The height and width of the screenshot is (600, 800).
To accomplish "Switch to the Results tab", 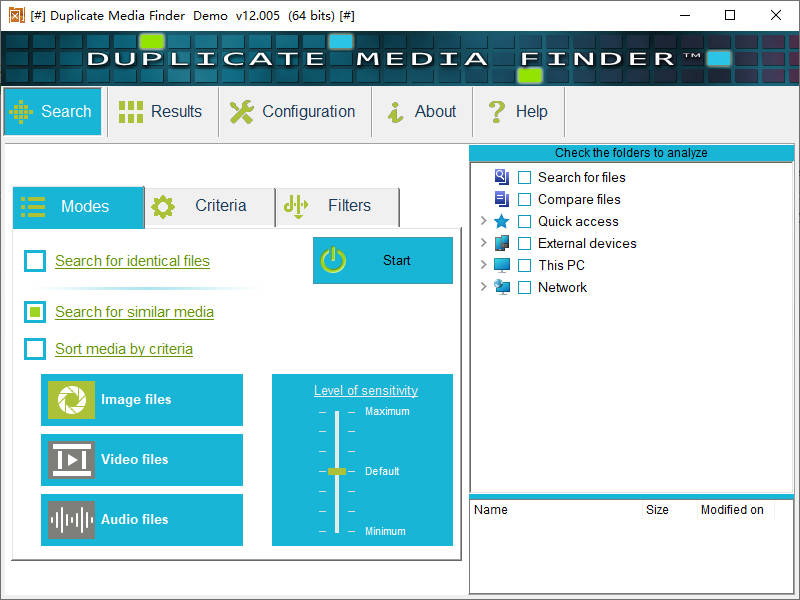I will point(162,111).
